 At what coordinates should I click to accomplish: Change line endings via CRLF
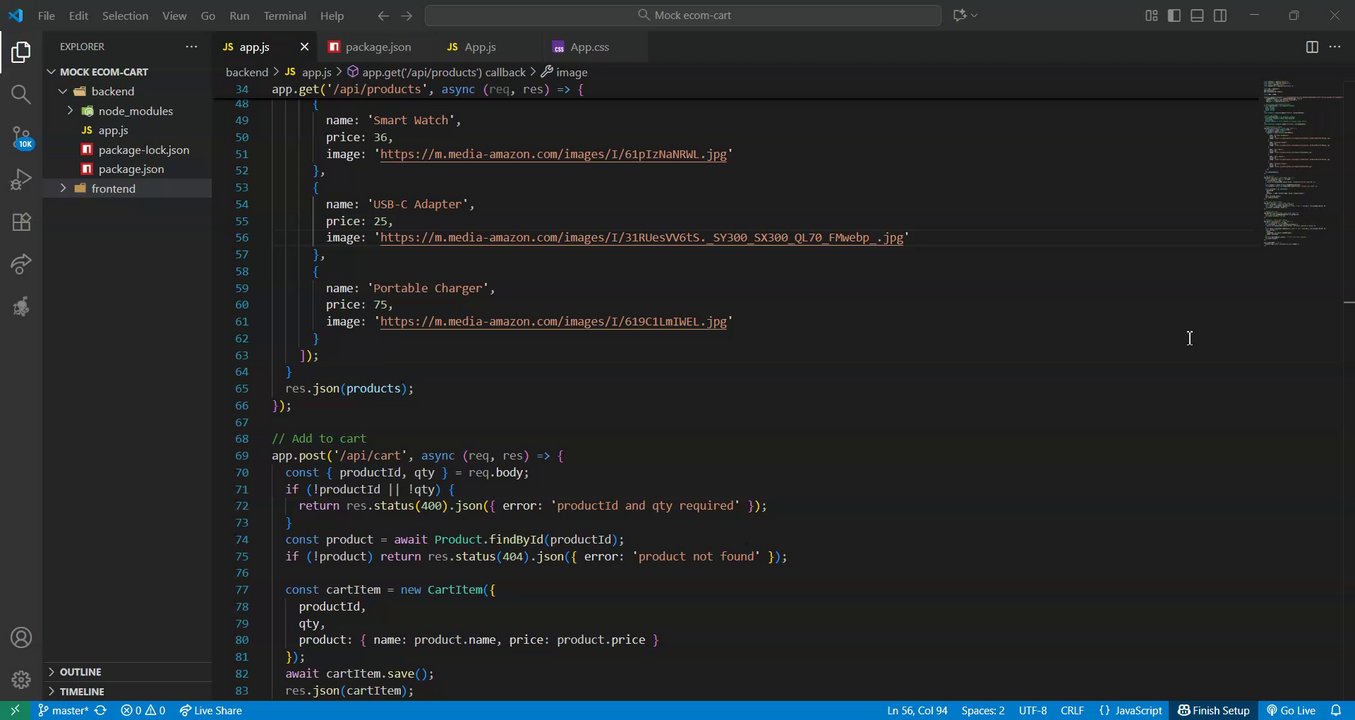tap(1072, 711)
